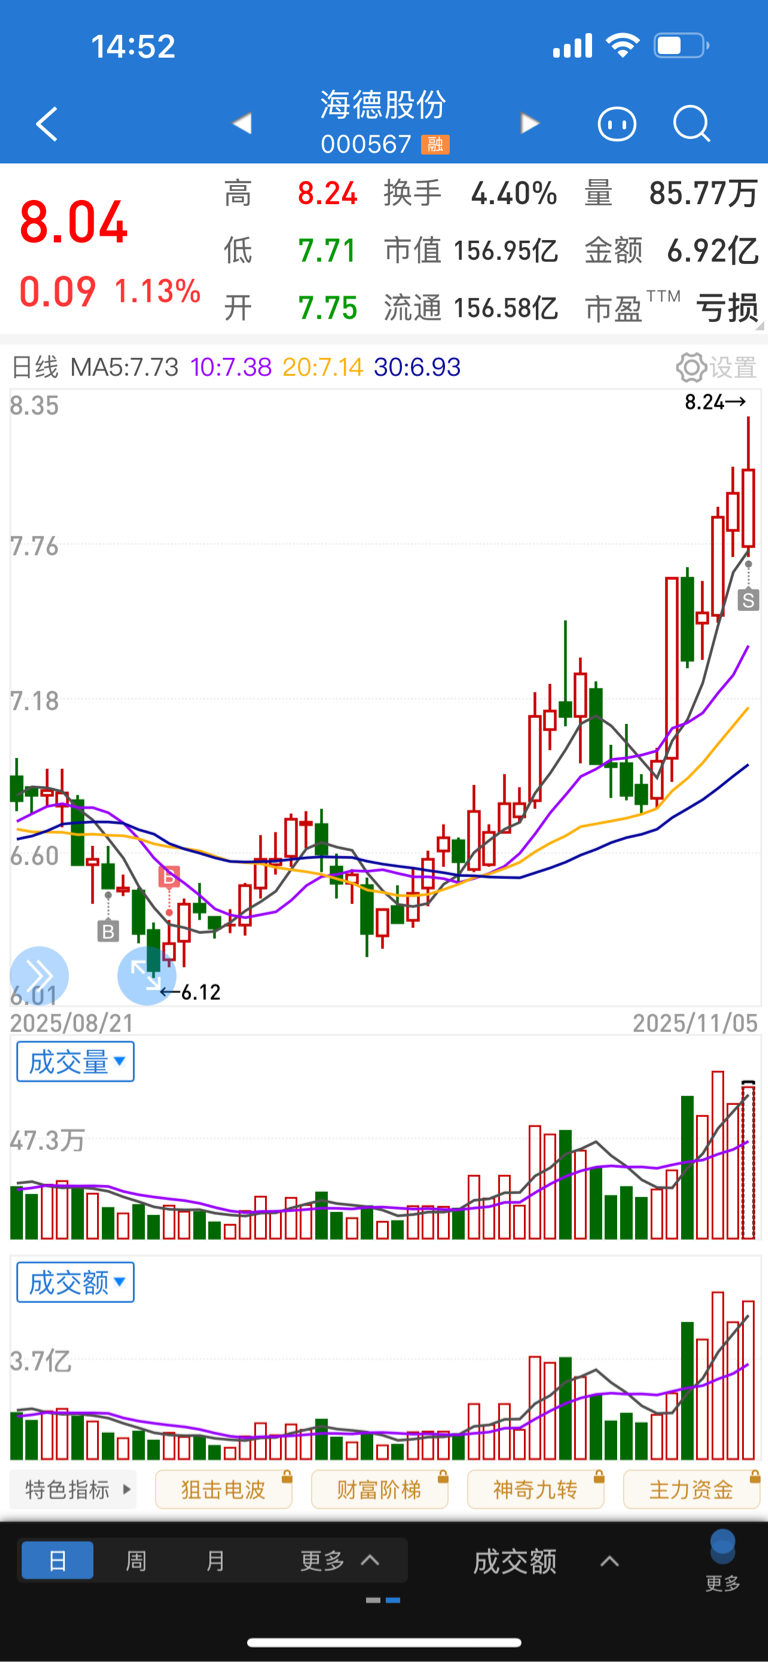Viewport: 768px width, 1662px height.
Task: Go to the previous stock with the left triangle
Action: coord(242,123)
